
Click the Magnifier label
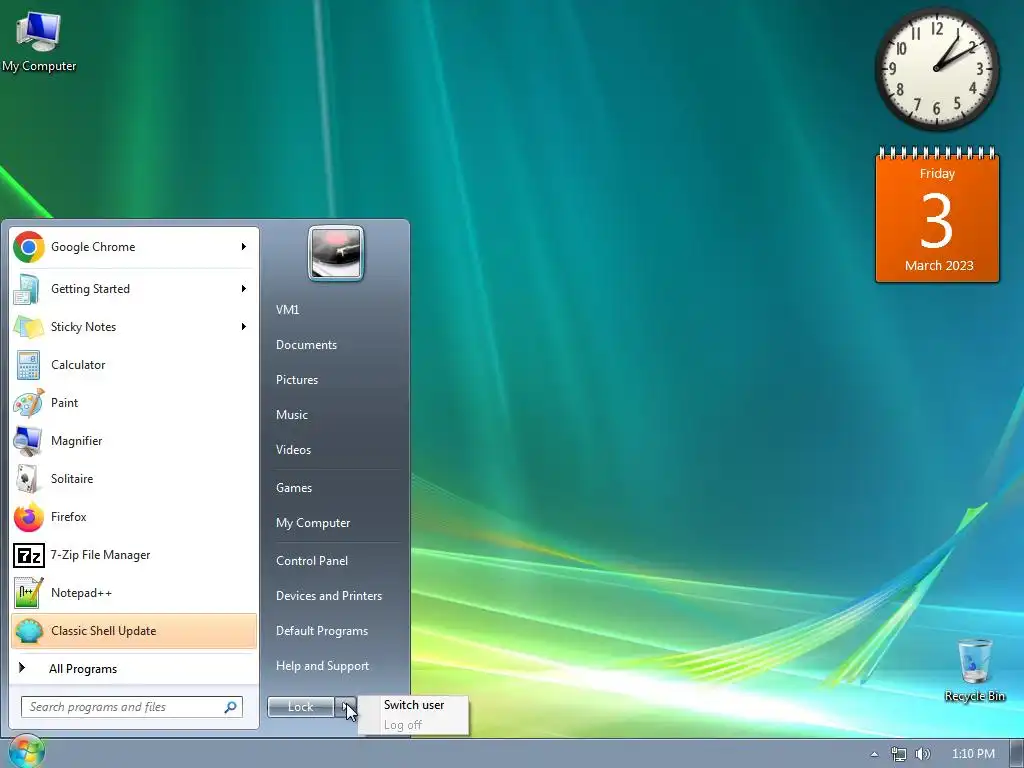click(x=76, y=441)
